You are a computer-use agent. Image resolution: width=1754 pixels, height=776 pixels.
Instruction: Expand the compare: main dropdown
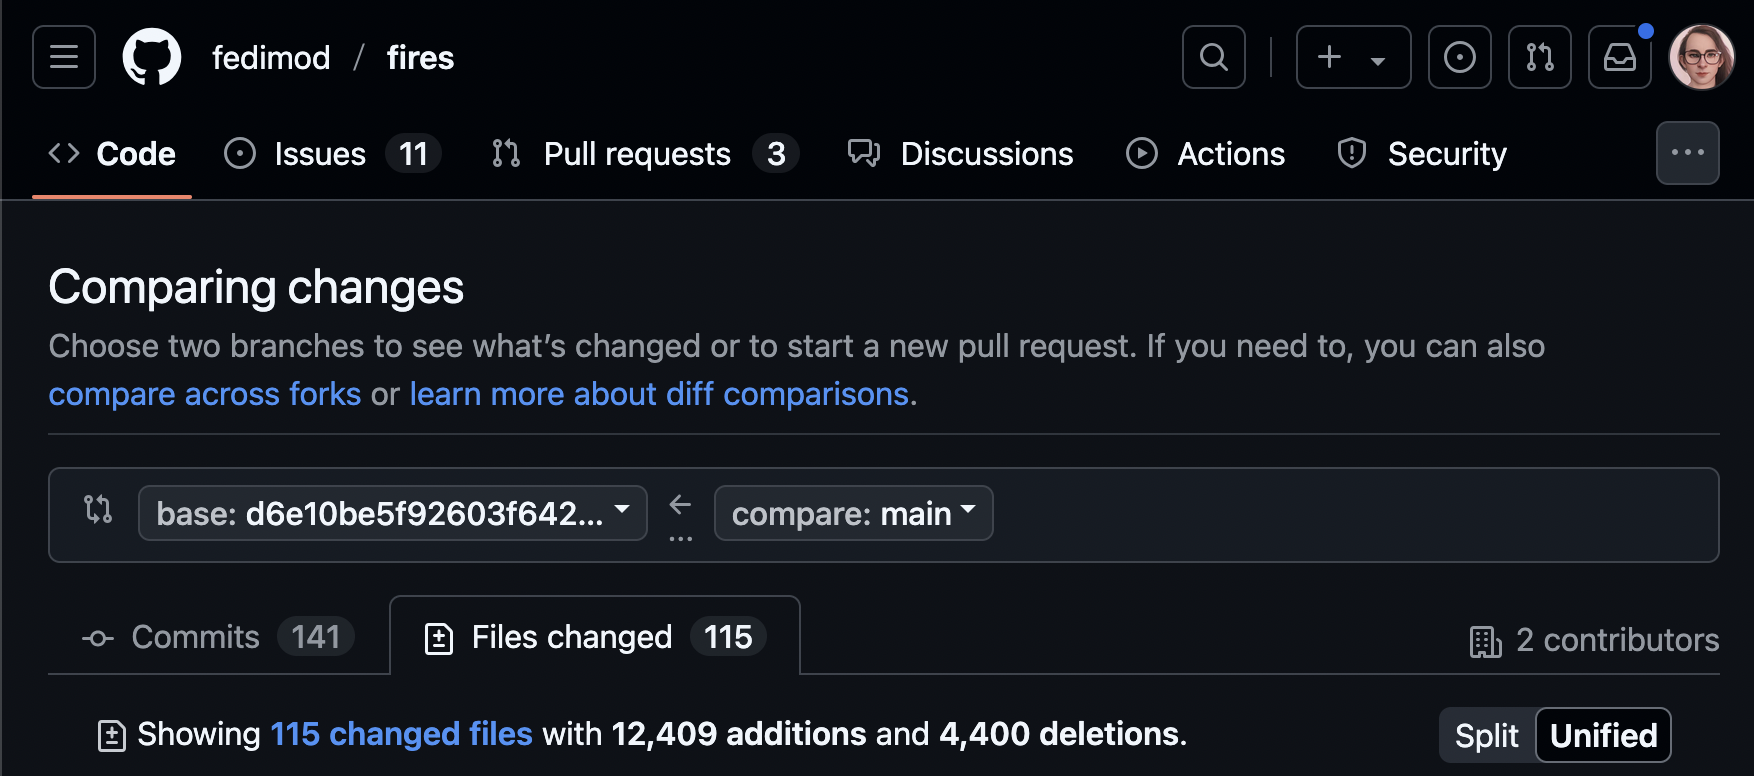854,513
